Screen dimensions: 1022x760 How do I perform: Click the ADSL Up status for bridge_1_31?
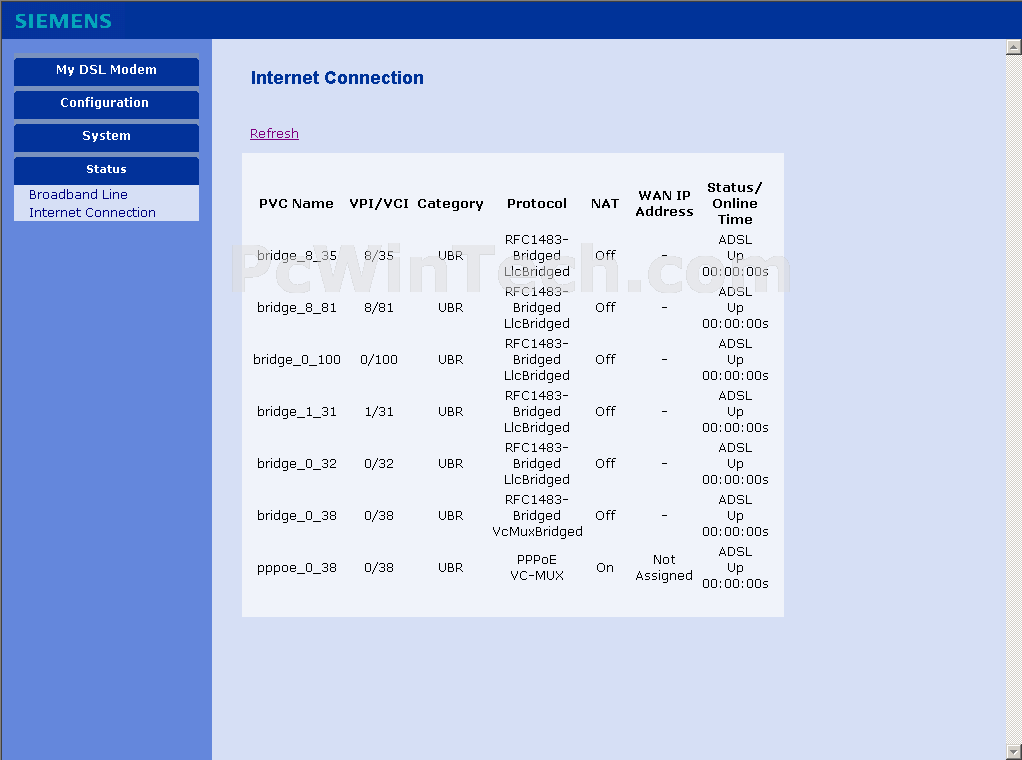coord(735,412)
